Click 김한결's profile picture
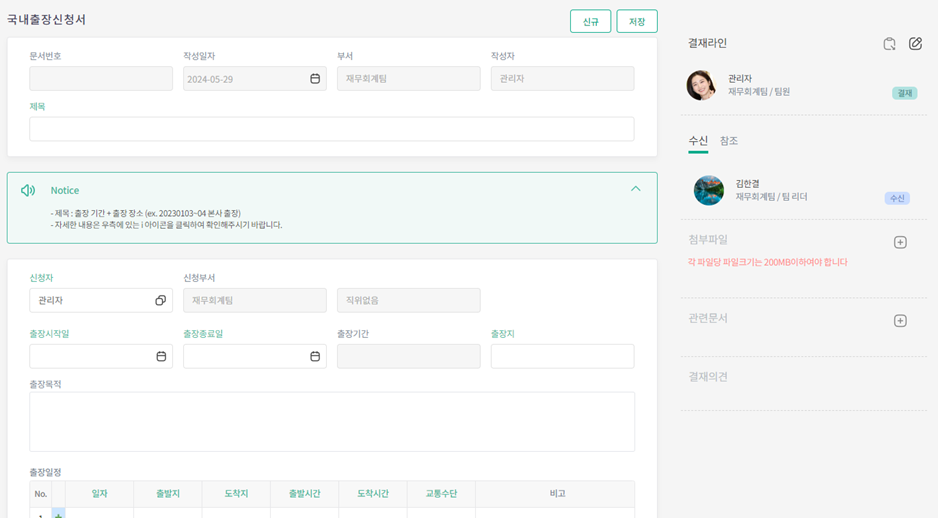Image resolution: width=938 pixels, height=518 pixels. pyautogui.click(x=709, y=190)
